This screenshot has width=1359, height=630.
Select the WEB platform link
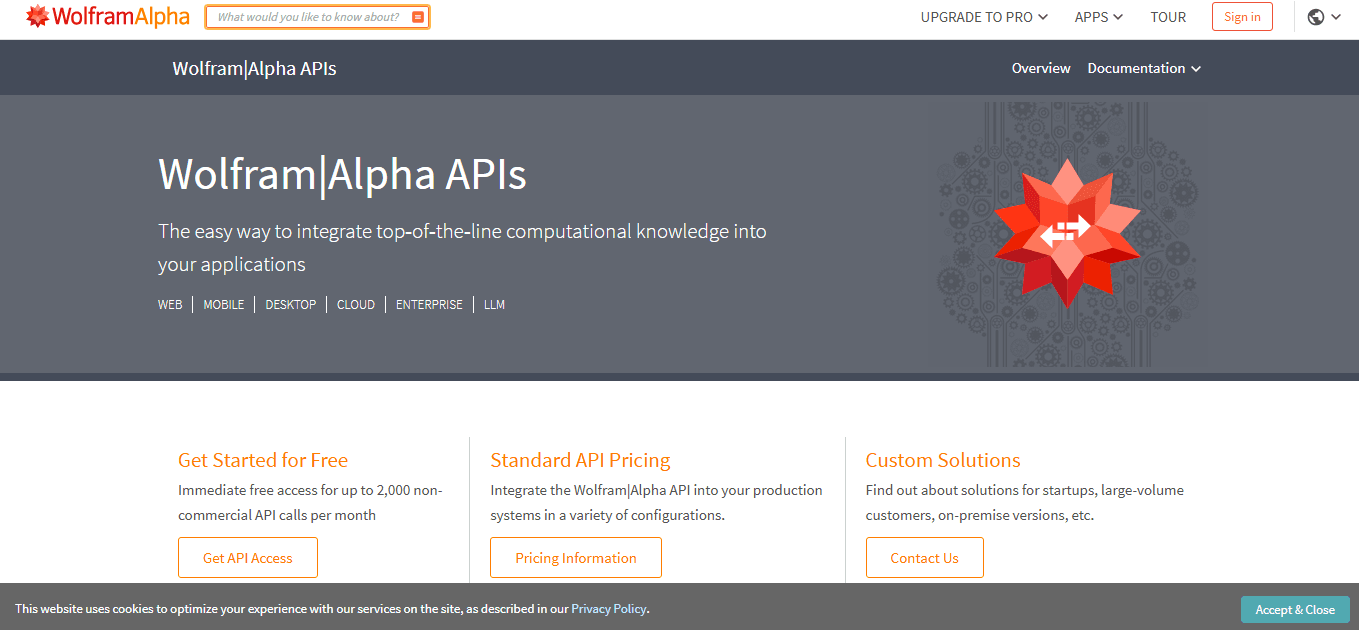click(170, 304)
